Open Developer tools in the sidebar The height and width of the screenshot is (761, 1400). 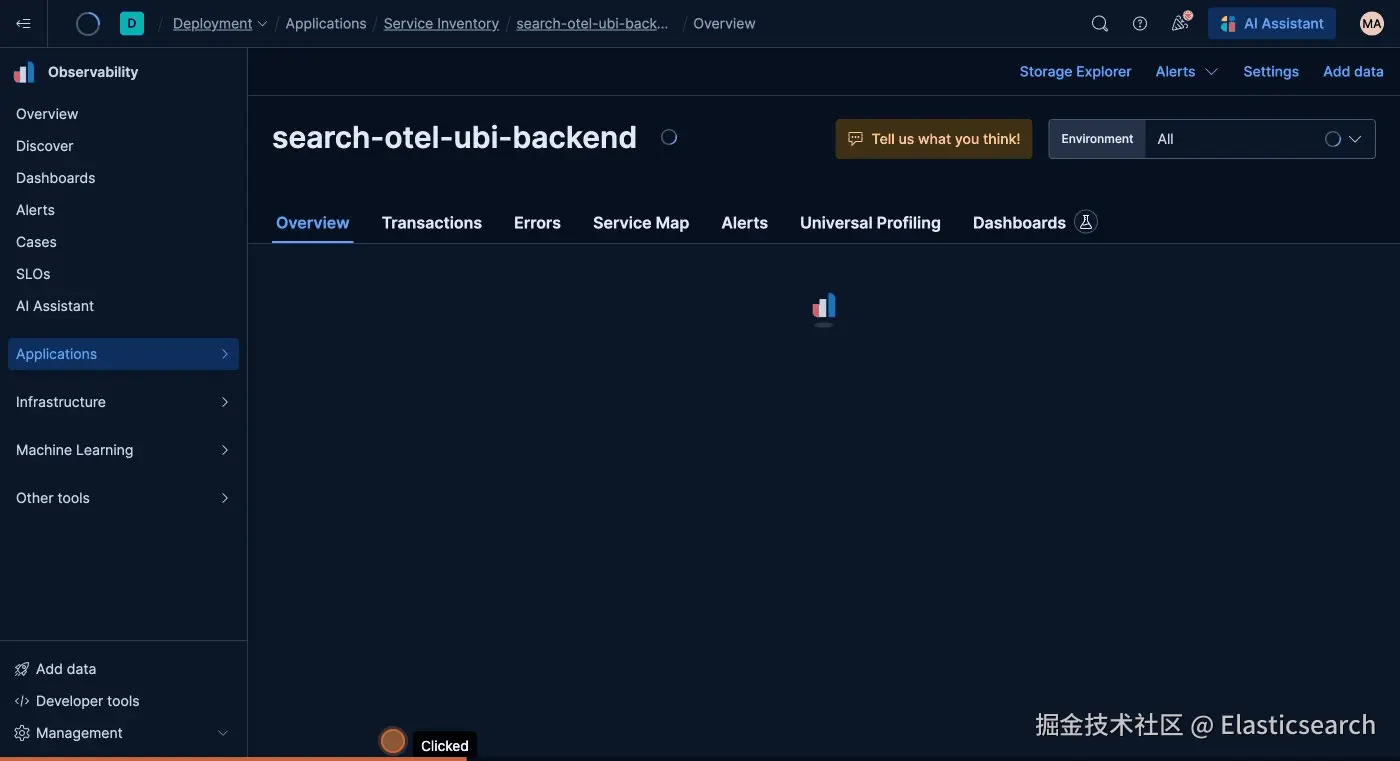77,701
